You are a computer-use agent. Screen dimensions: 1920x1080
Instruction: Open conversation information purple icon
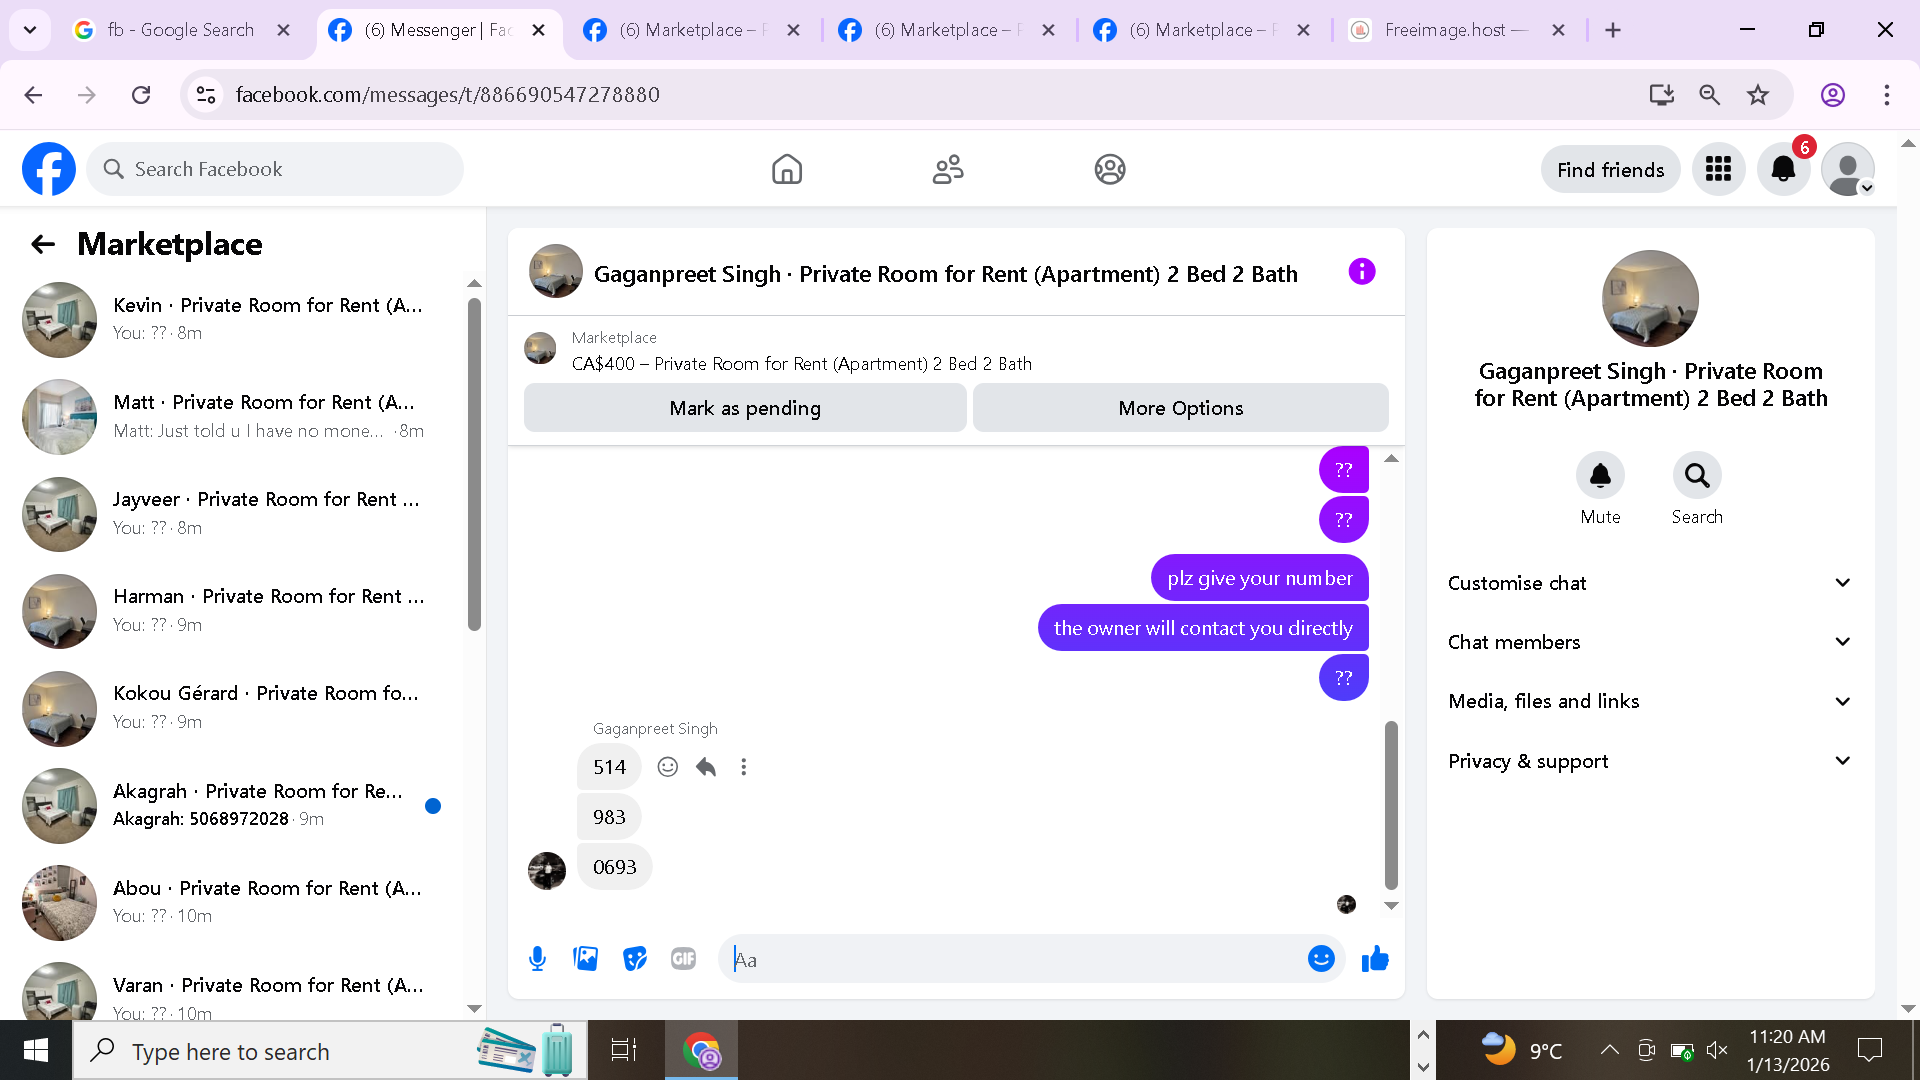tap(1362, 272)
